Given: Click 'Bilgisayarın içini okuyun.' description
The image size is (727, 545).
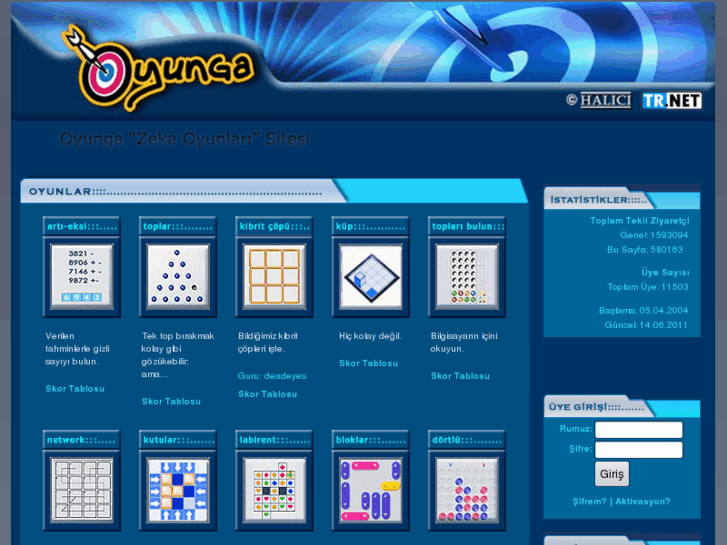Looking at the screenshot, I should [x=464, y=342].
